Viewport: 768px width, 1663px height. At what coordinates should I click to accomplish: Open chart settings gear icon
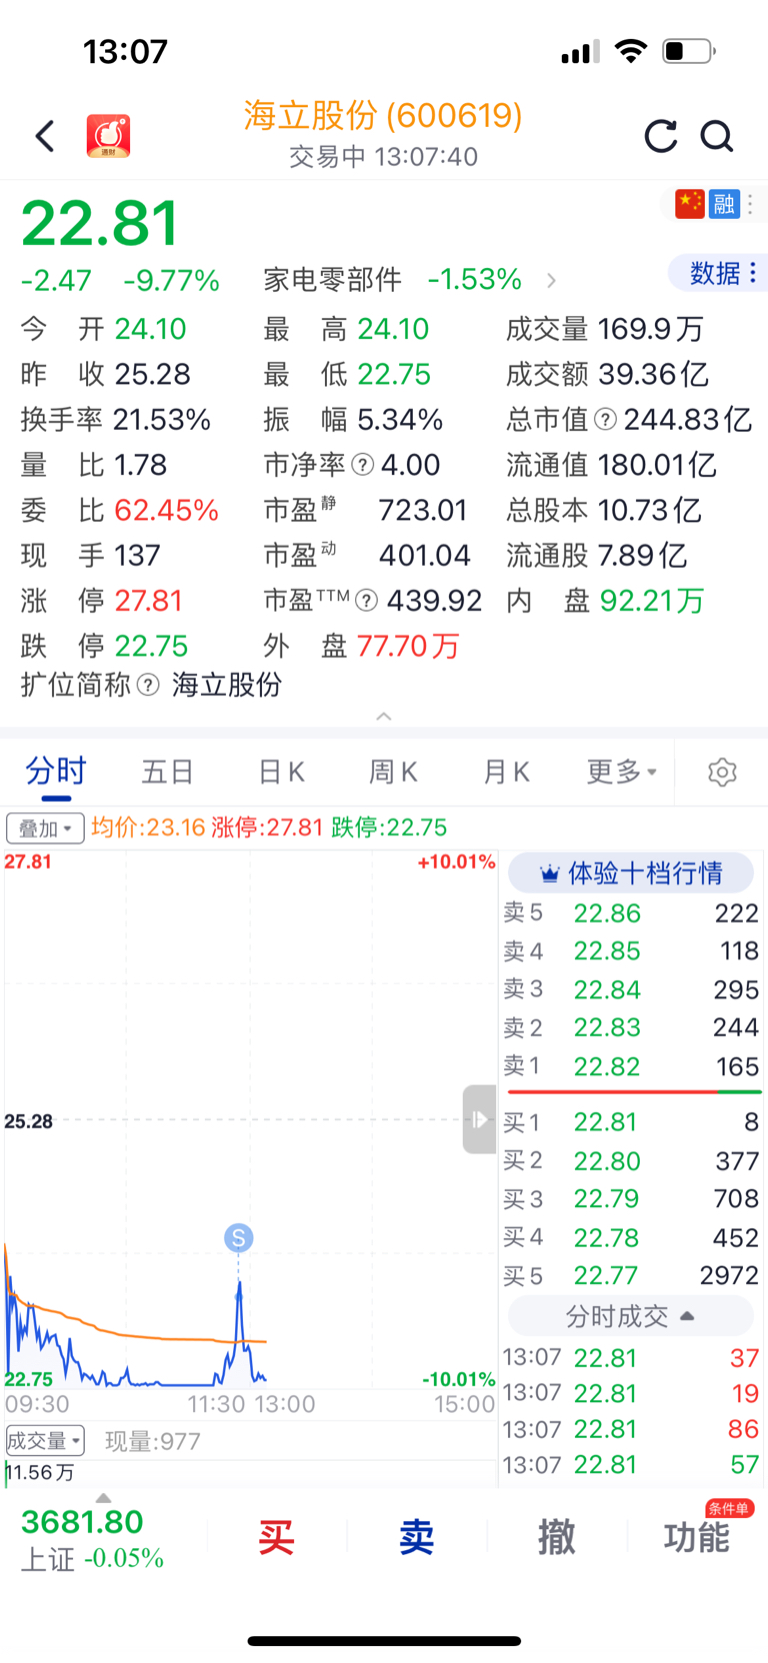(722, 772)
